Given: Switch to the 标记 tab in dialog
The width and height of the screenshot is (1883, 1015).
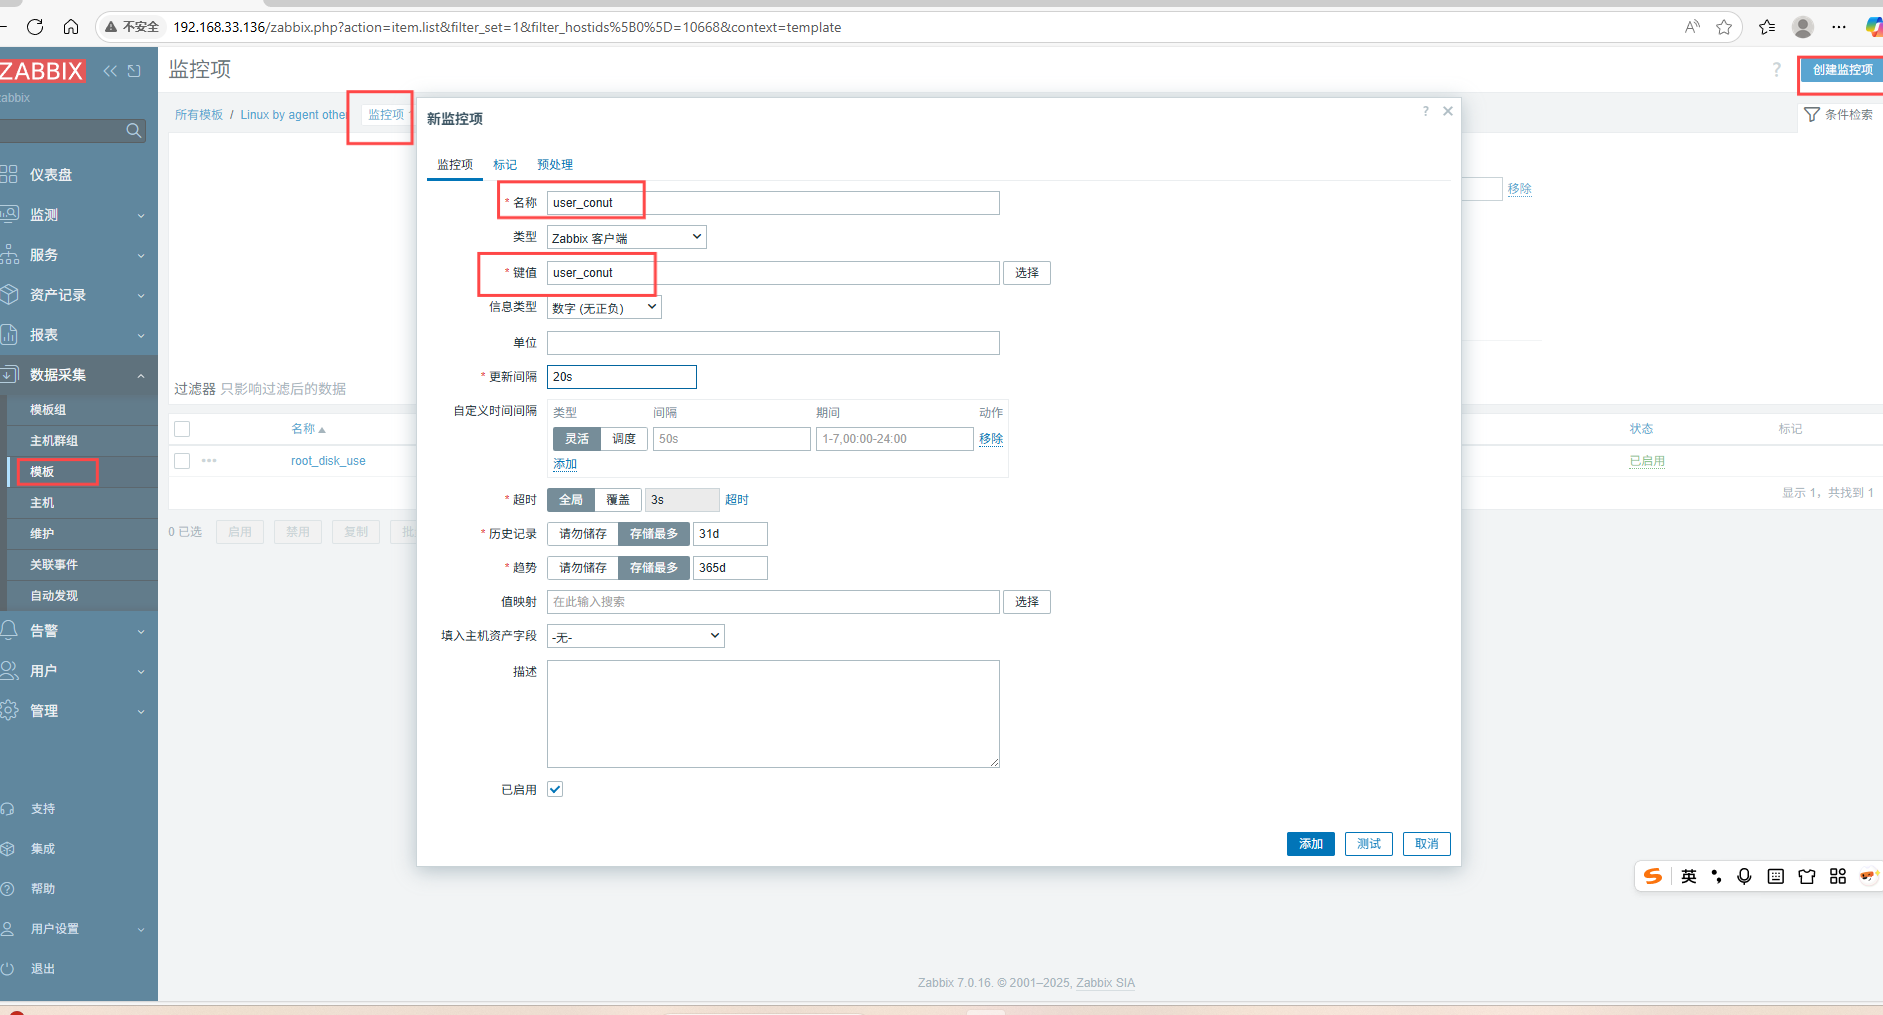Looking at the screenshot, I should click(x=505, y=165).
